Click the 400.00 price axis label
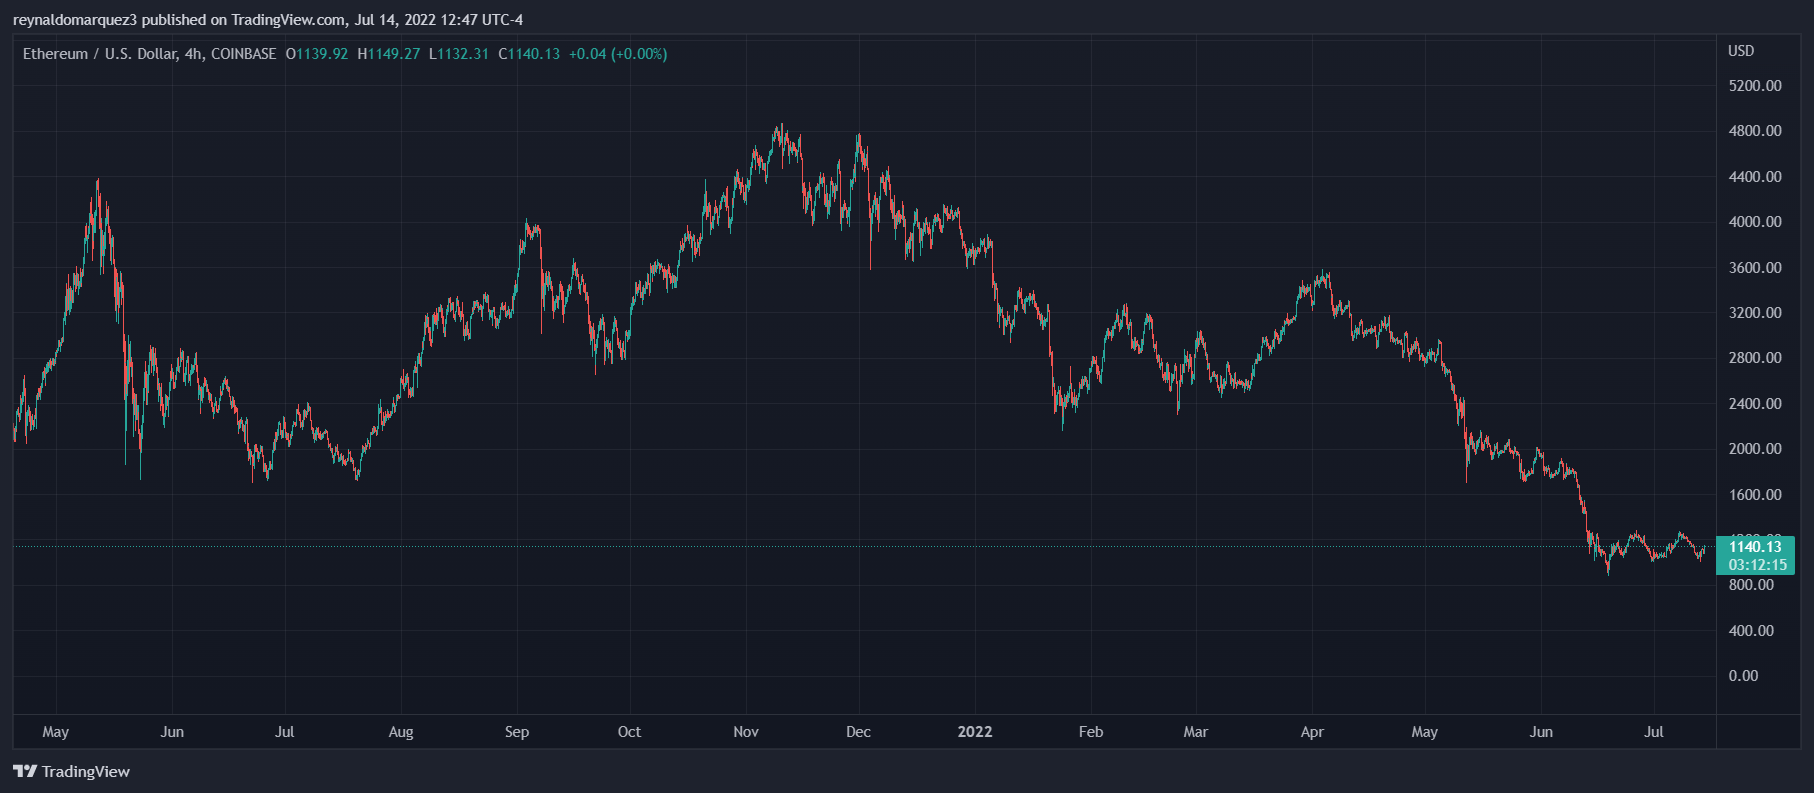1814x793 pixels. click(1751, 631)
